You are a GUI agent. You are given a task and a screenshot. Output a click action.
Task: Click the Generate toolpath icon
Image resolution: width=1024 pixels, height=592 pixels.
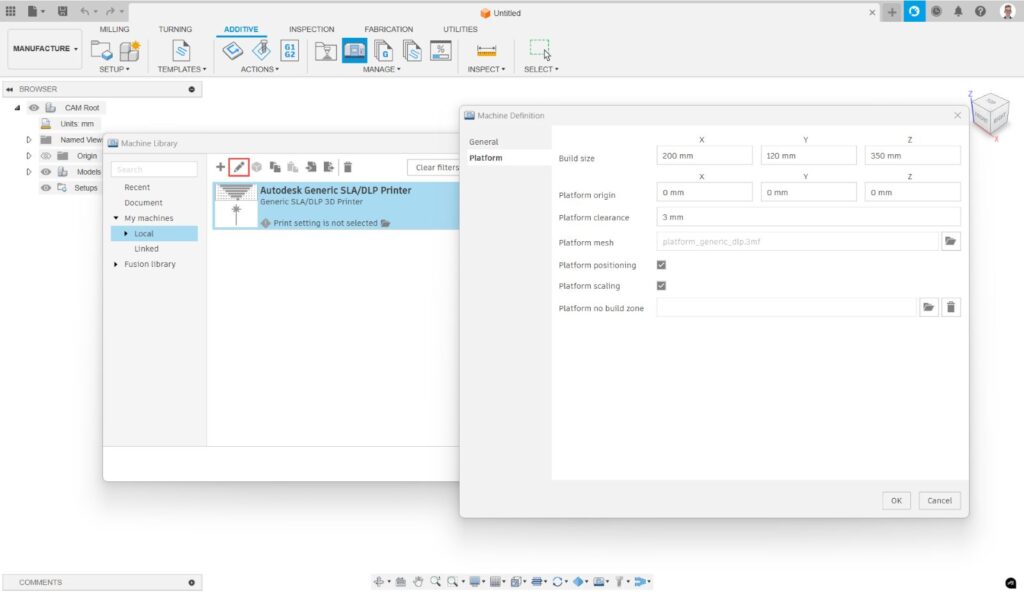pyautogui.click(x=232, y=50)
